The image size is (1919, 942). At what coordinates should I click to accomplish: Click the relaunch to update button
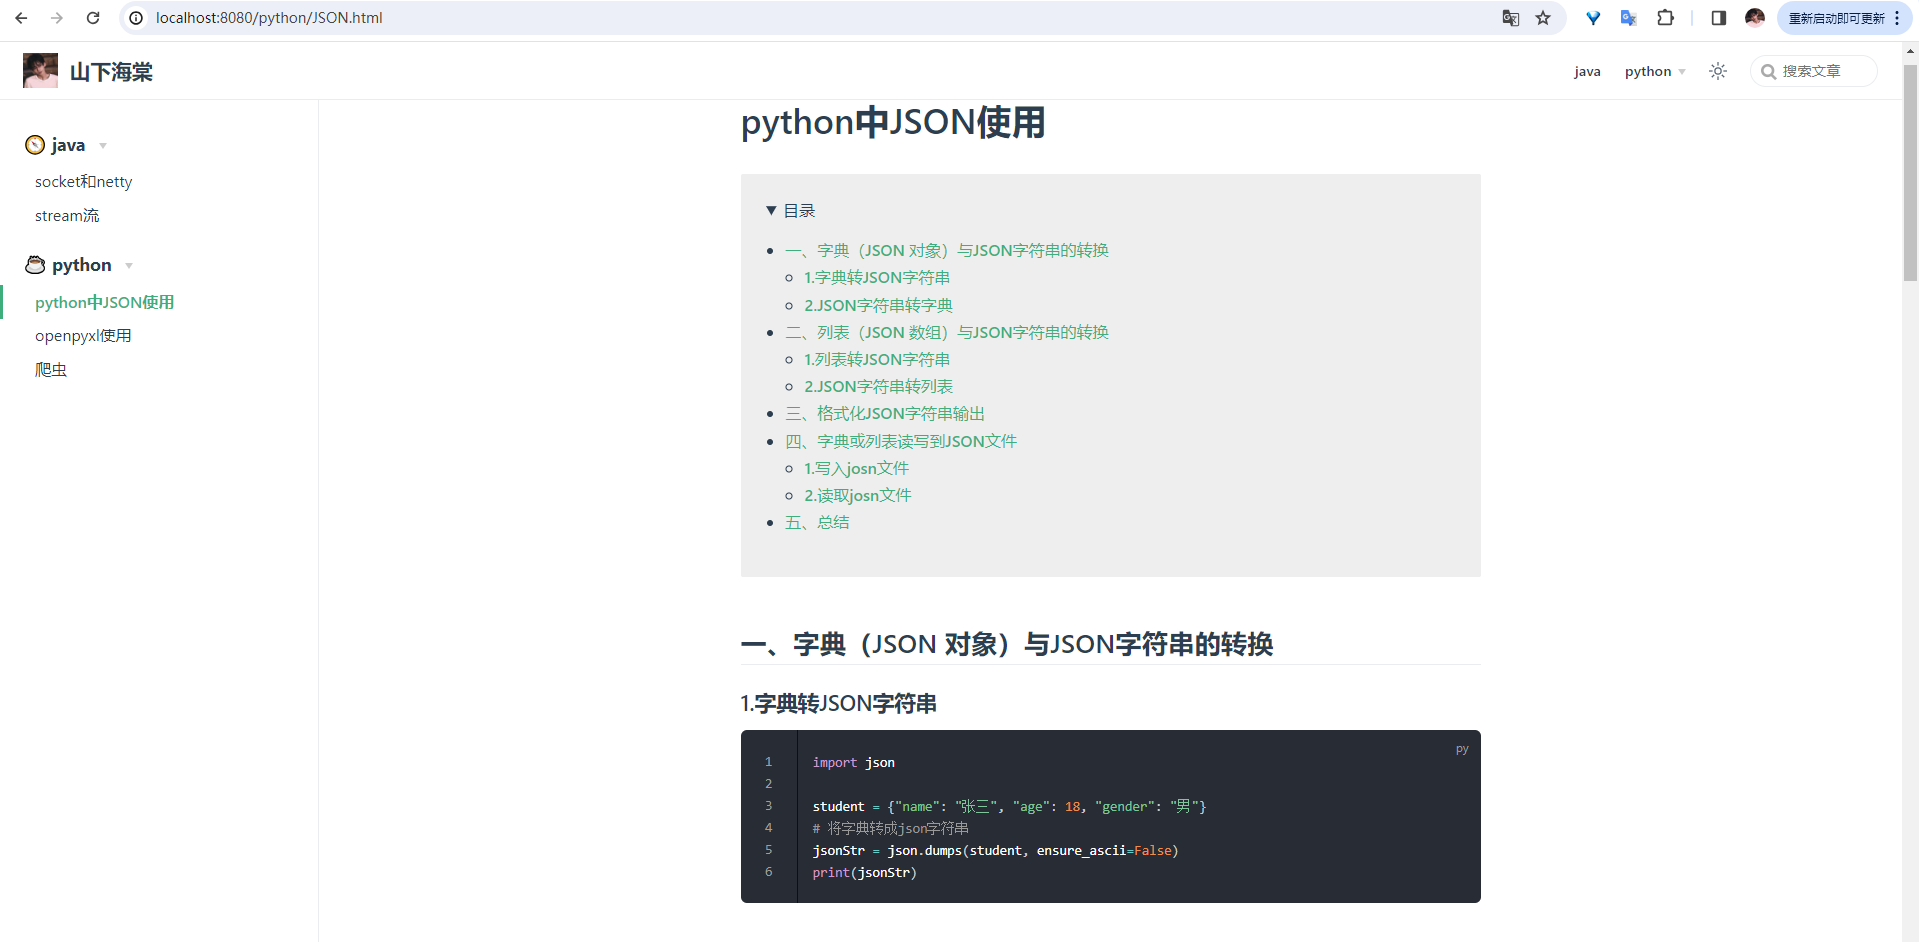click(1844, 18)
